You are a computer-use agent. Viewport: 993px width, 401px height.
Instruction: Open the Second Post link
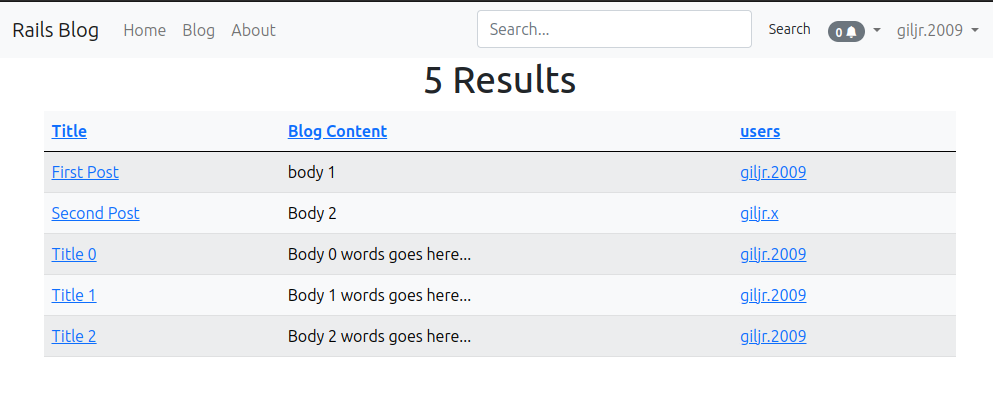[96, 213]
